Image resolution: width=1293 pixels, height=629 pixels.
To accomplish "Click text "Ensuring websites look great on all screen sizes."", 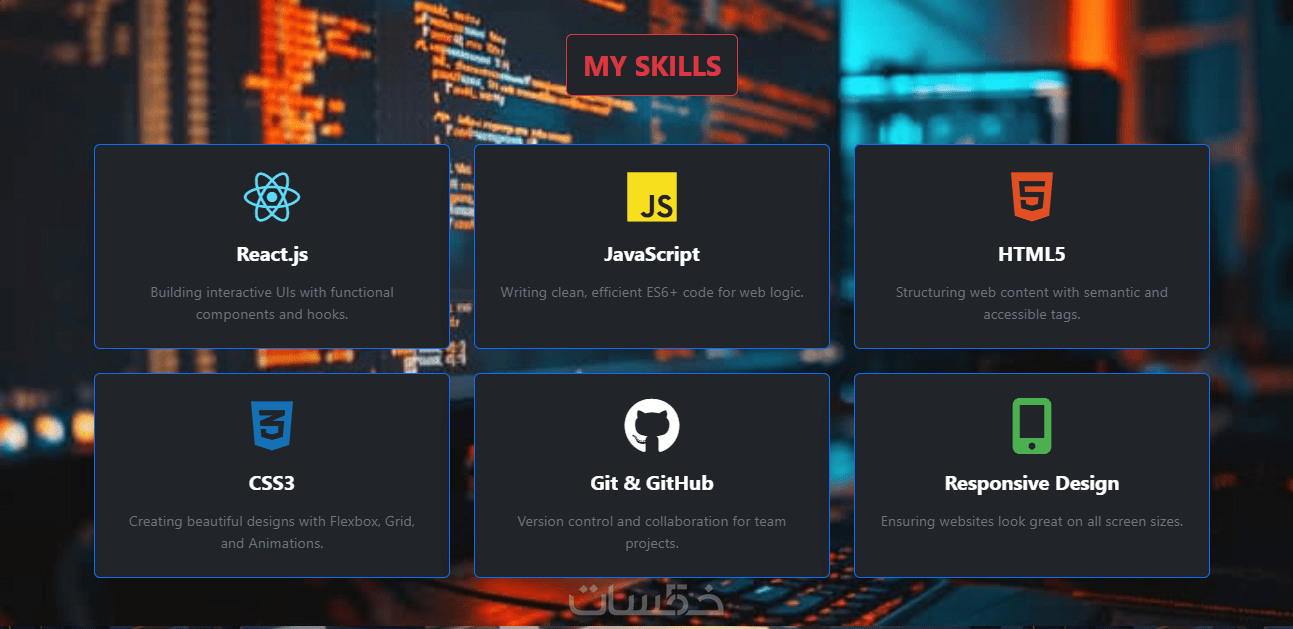I will coord(1032,521).
